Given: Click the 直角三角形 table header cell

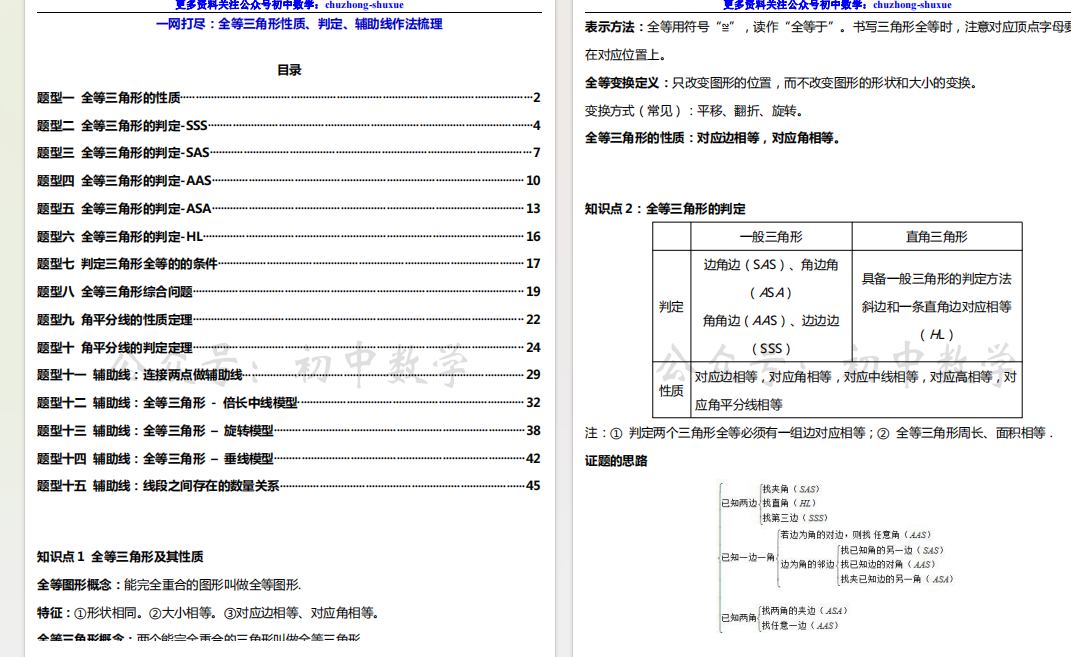Looking at the screenshot, I should [x=936, y=237].
